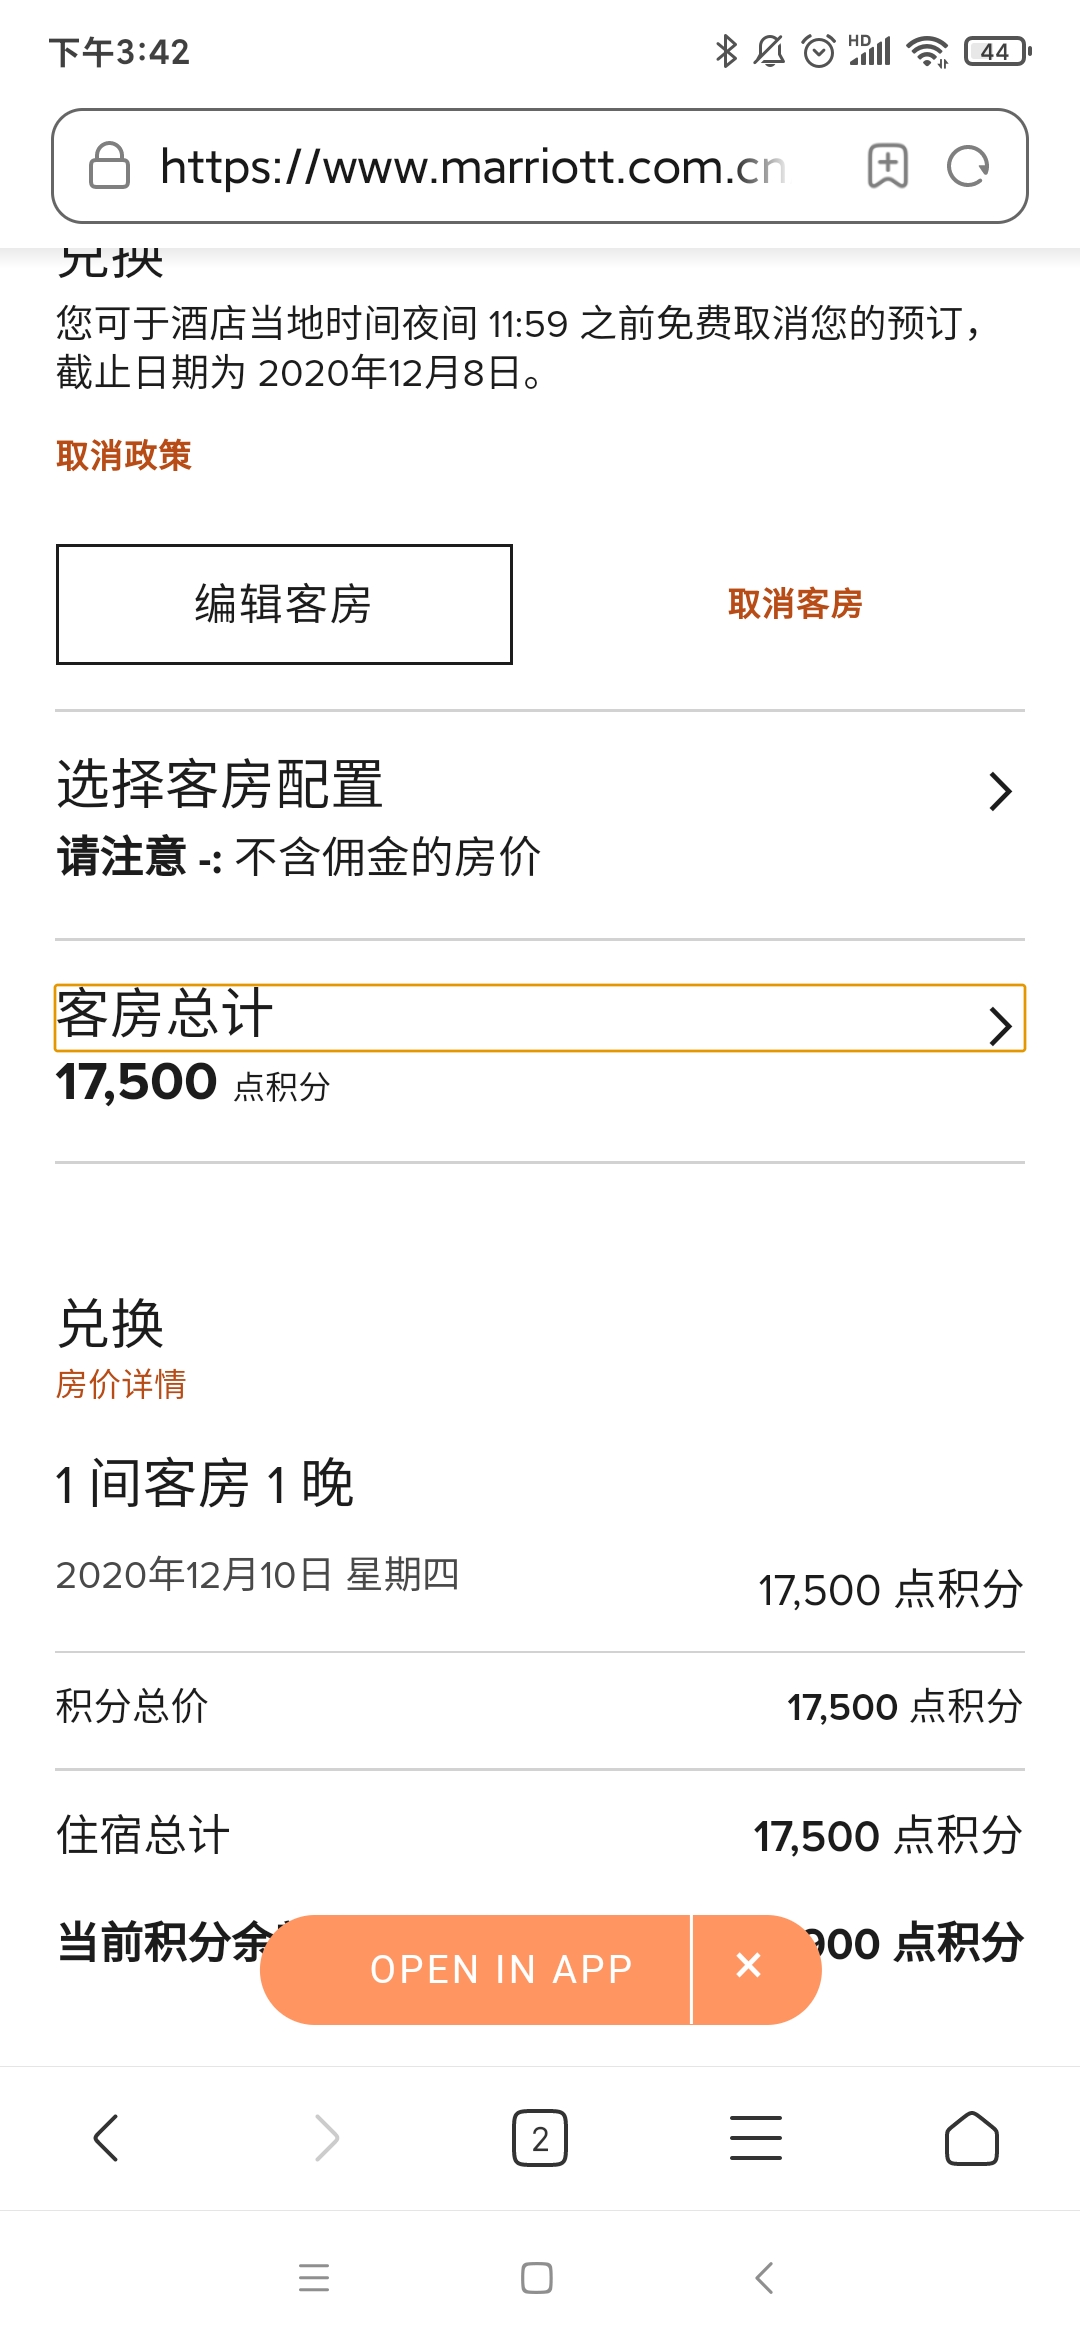This screenshot has width=1080, height=2340.
Task: Go to the browser home page icon
Action: tap(972, 2138)
